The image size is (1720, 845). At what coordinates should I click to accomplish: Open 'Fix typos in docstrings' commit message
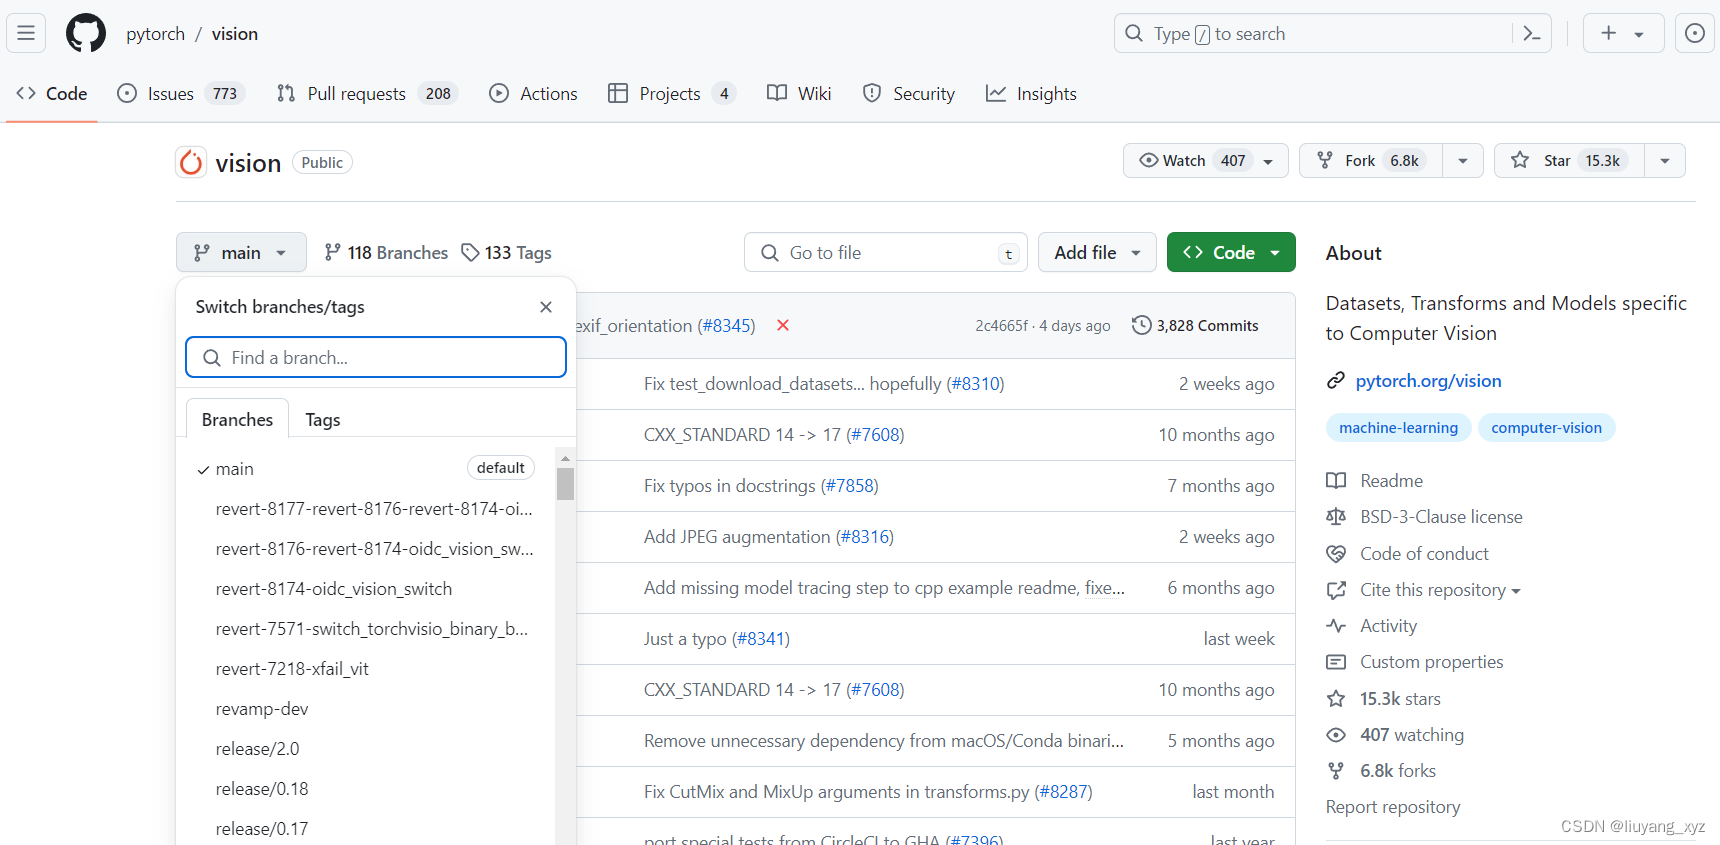click(730, 485)
